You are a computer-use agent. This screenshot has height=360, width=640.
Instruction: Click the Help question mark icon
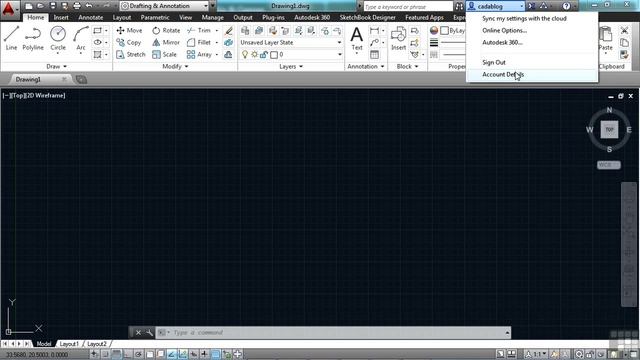point(566,6)
